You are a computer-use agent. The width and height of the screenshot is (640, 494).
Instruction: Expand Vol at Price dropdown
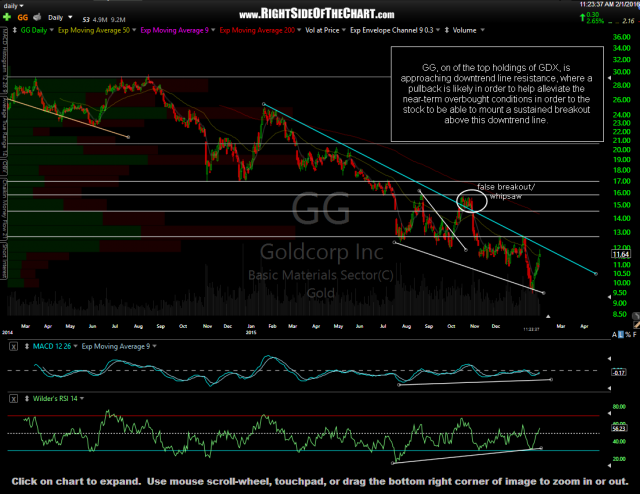coord(344,30)
